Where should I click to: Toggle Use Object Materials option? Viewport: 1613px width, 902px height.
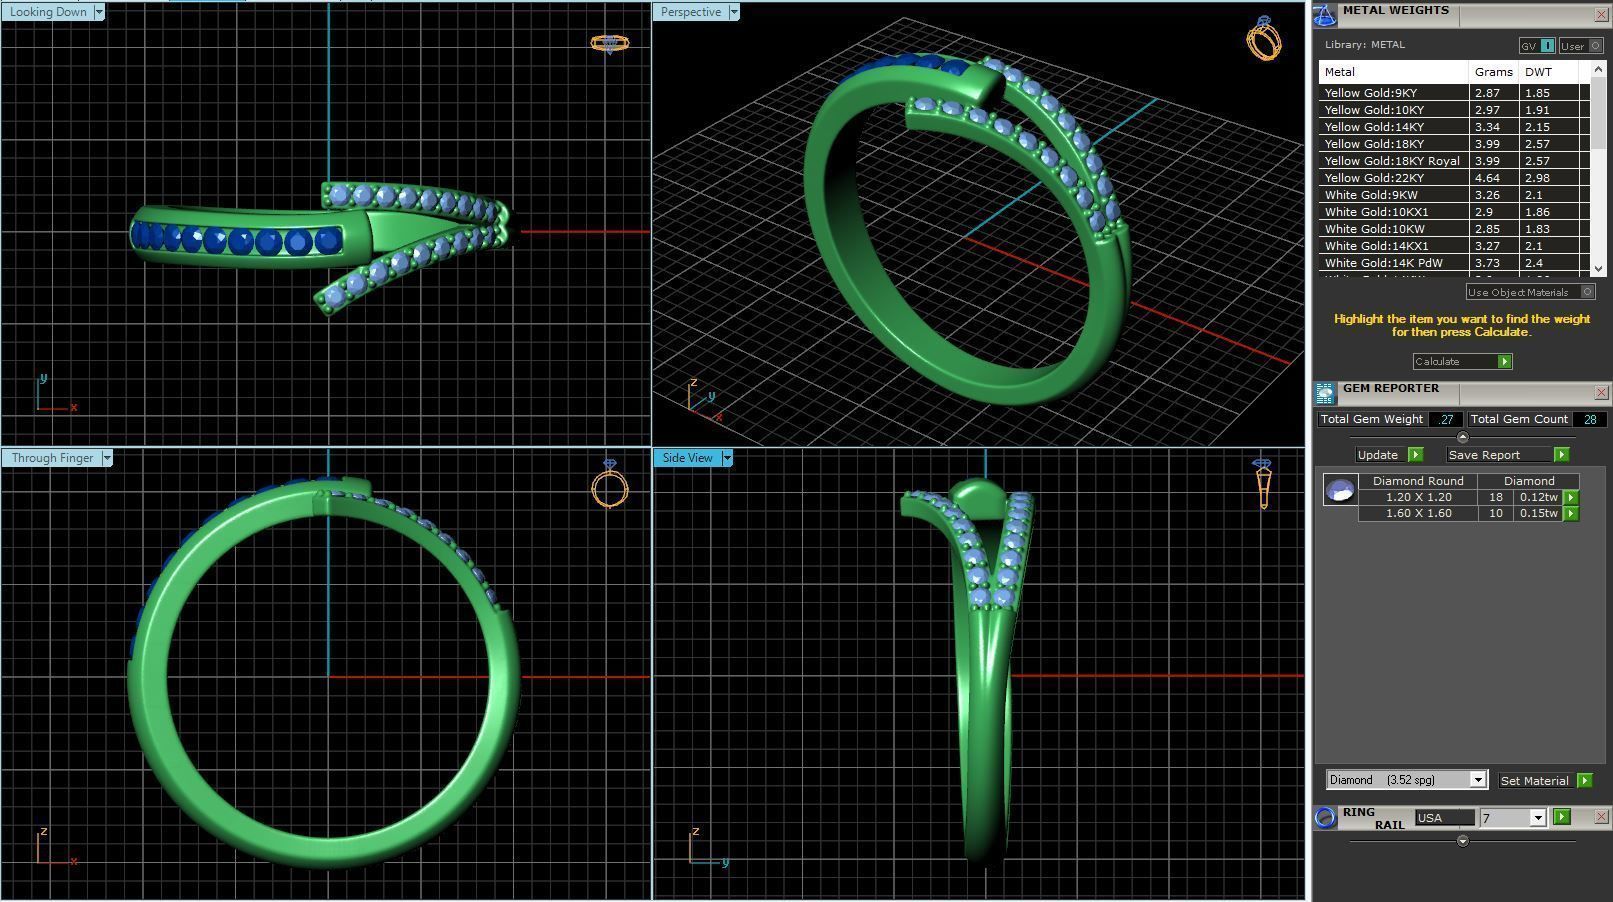1531,292
